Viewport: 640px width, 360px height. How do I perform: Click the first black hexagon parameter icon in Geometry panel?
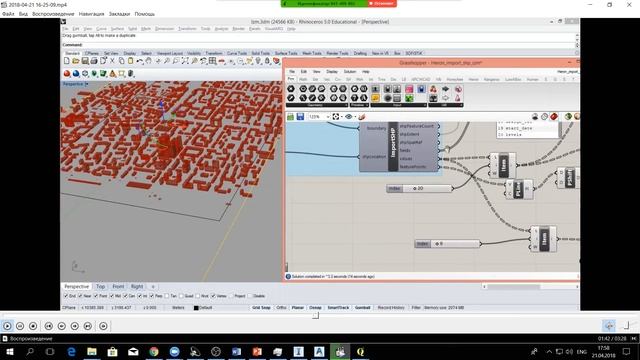[291, 89]
